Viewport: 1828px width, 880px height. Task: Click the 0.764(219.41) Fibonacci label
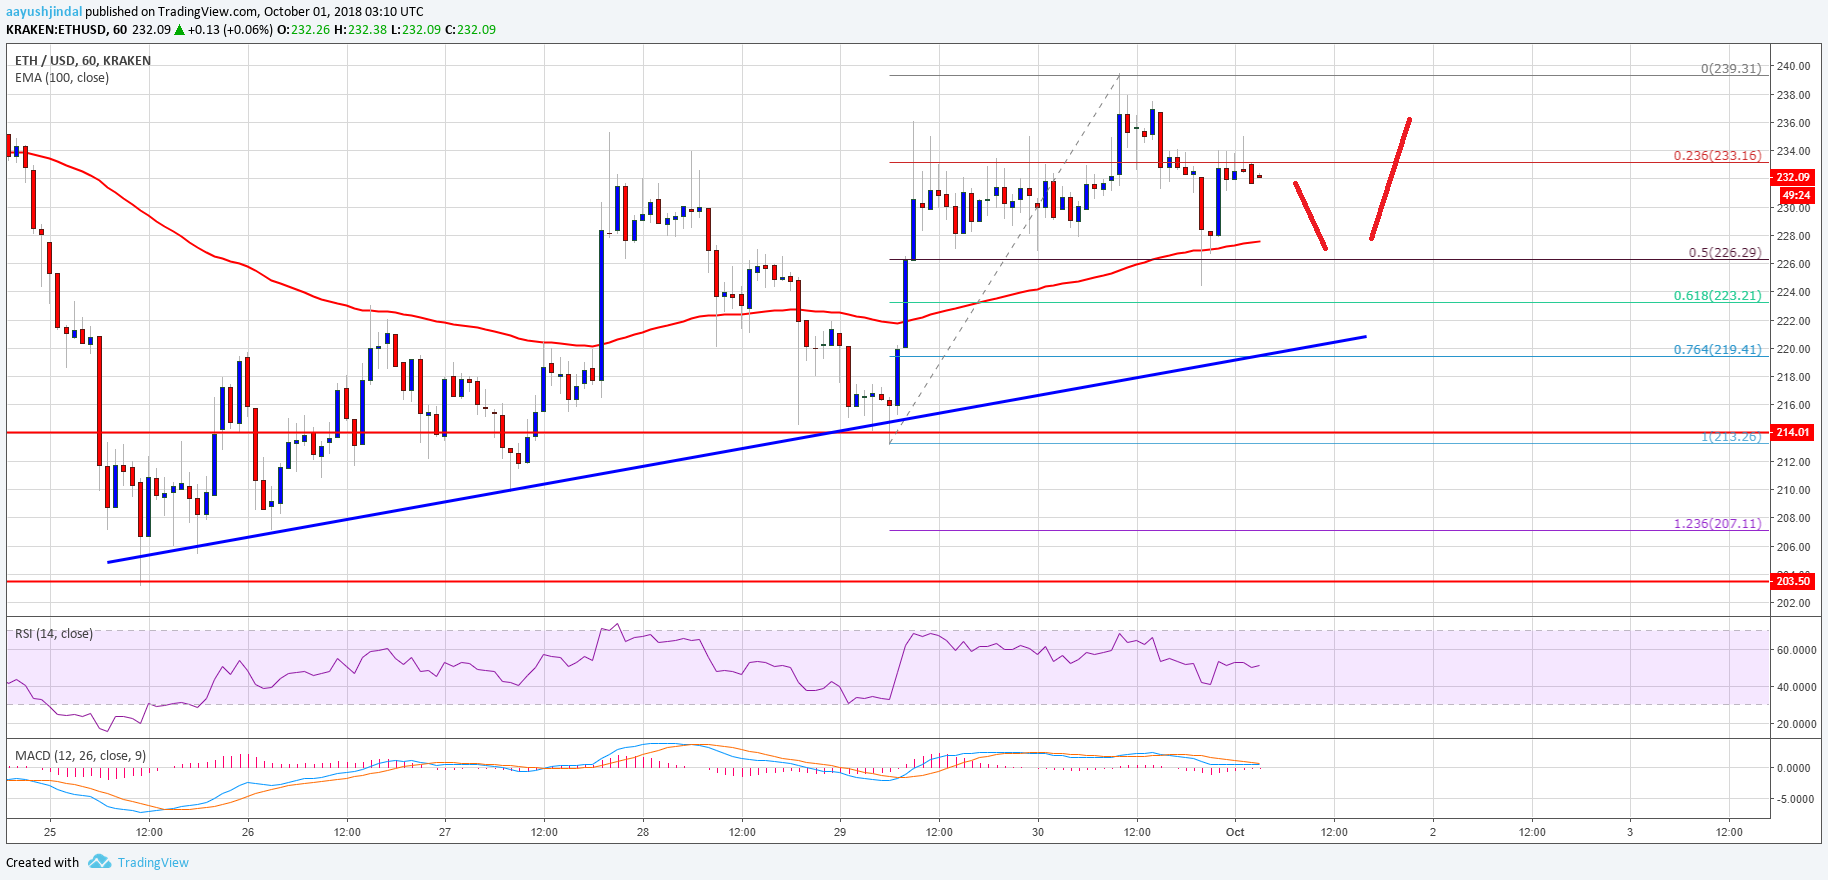[x=1718, y=350]
